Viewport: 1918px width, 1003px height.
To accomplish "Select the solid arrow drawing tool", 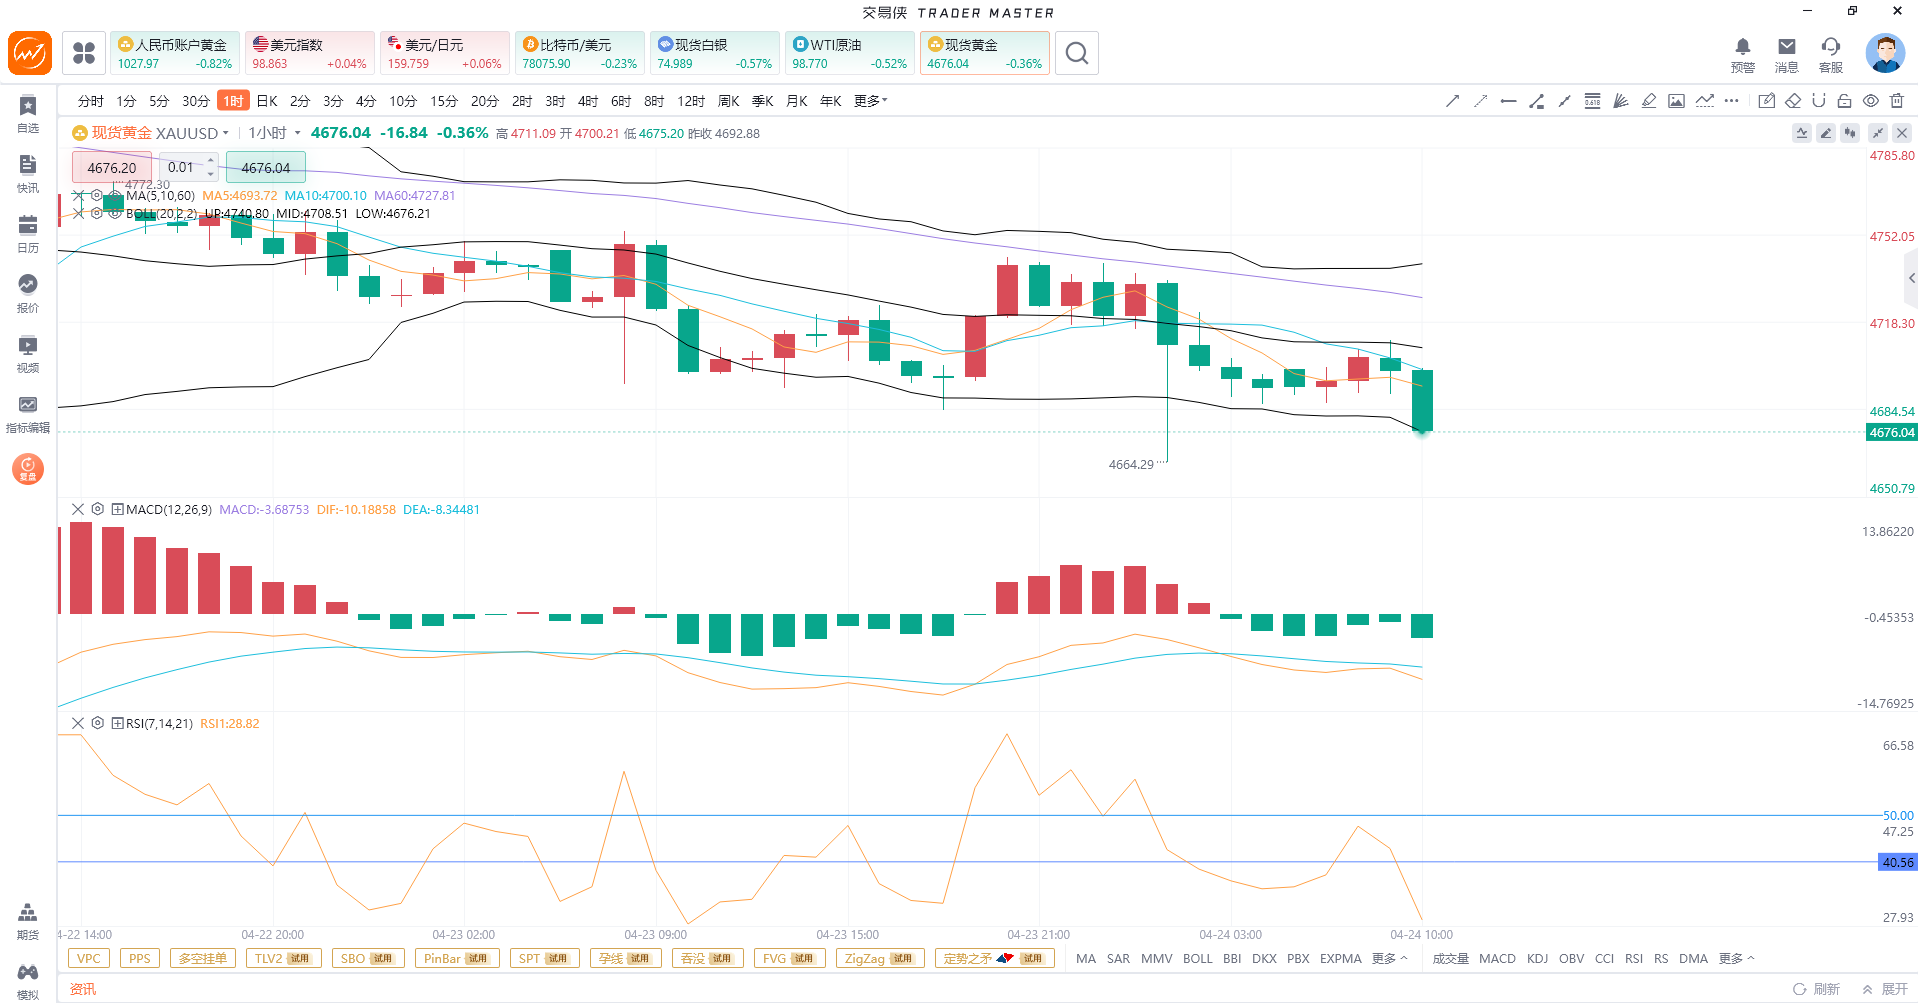I will pyautogui.click(x=1453, y=101).
